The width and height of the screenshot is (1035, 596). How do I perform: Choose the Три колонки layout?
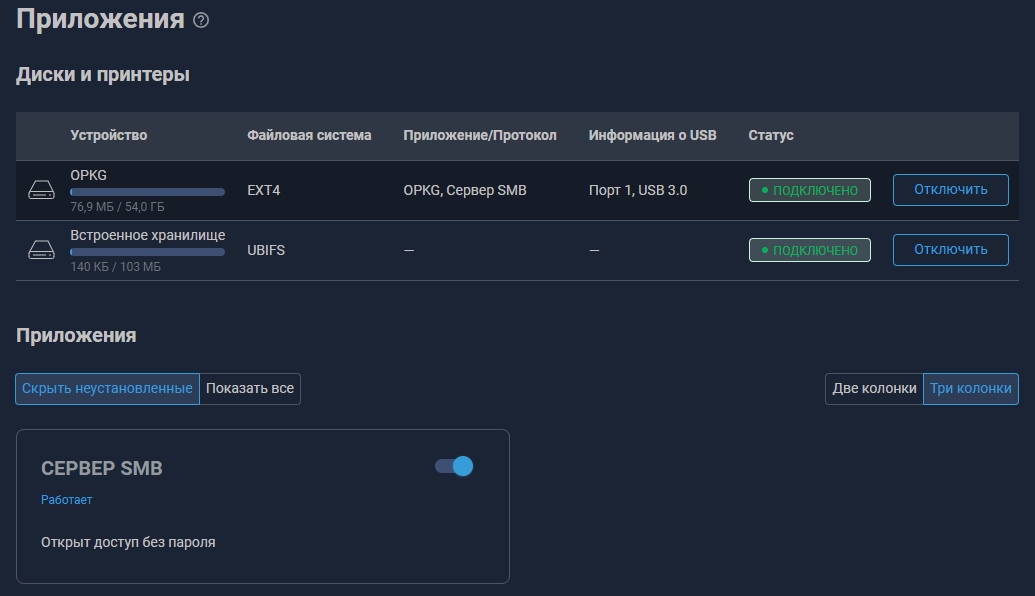[970, 388]
